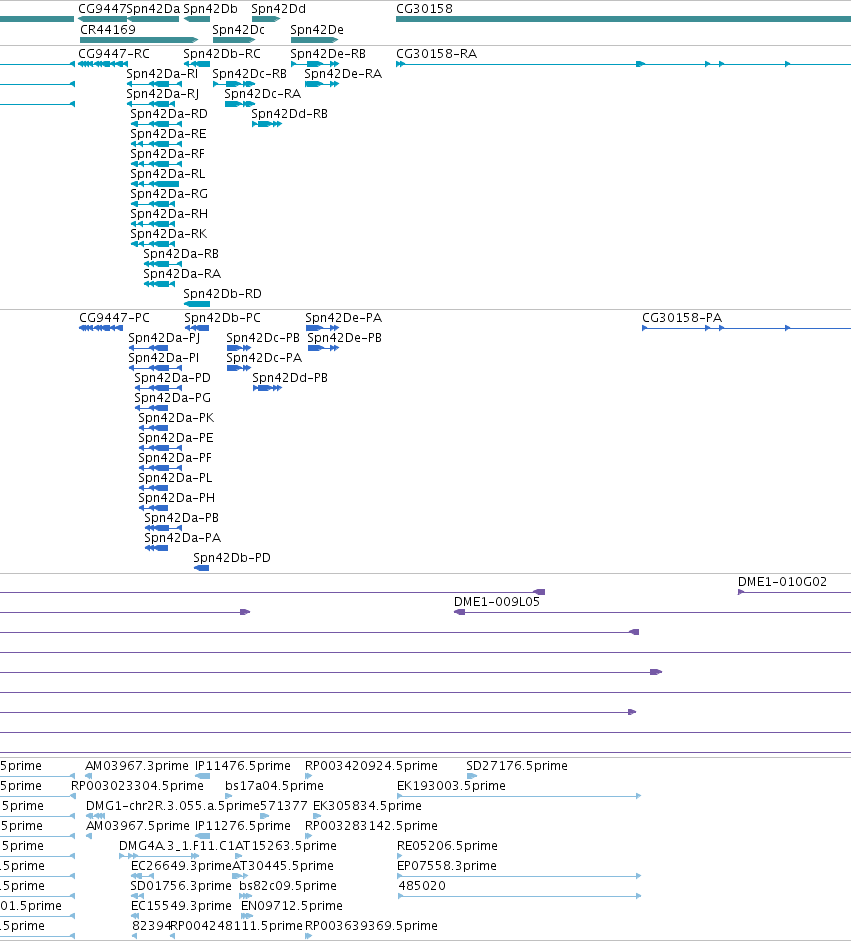Screen dimensions: 851x941
Task: Click transcript Spn42Db-RC
Action: coord(222,53)
